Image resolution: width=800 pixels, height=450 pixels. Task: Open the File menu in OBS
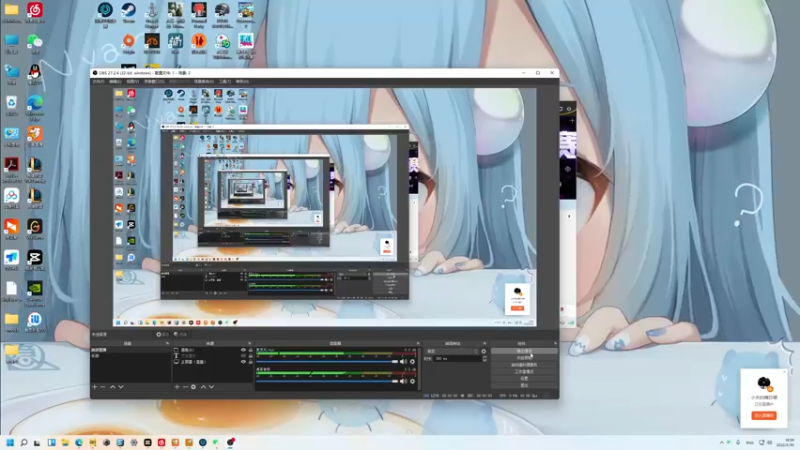98,81
